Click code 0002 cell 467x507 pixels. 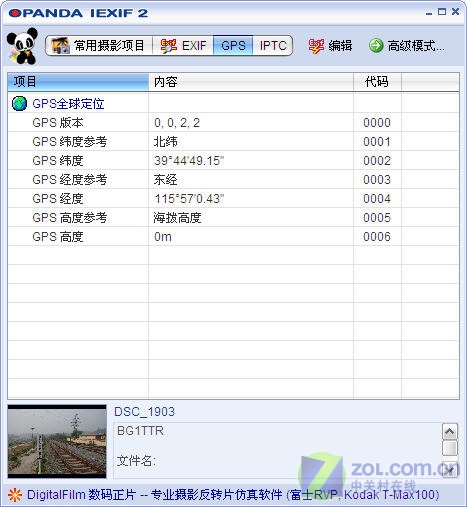click(377, 161)
